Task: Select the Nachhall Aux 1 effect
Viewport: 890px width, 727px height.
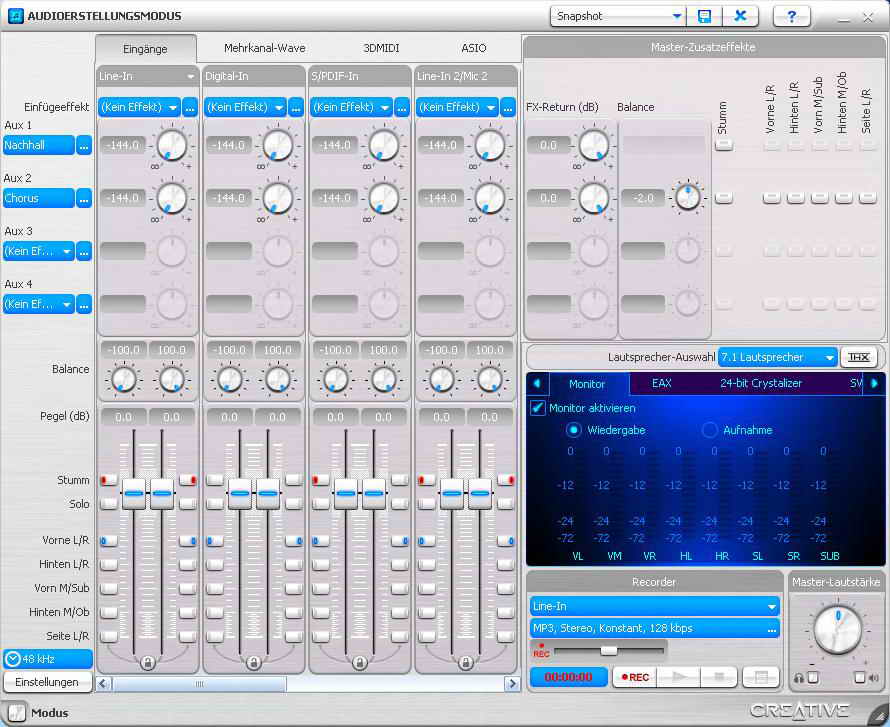Action: [39, 145]
